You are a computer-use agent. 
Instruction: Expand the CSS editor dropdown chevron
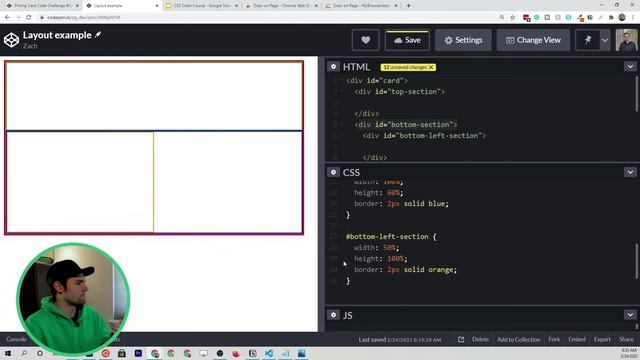point(630,172)
